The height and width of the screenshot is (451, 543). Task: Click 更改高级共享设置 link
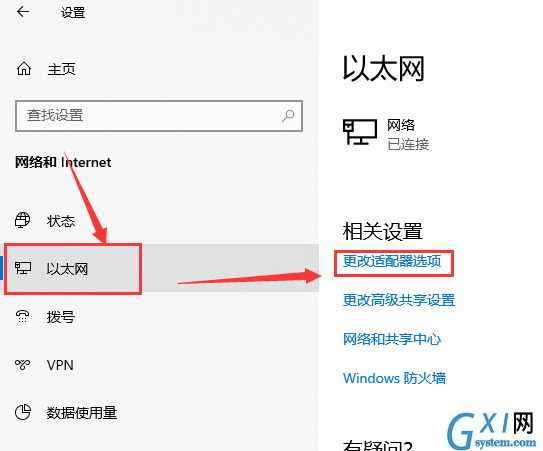399,300
